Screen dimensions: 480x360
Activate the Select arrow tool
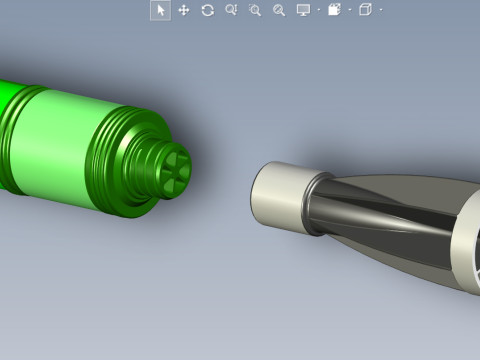pos(161,10)
